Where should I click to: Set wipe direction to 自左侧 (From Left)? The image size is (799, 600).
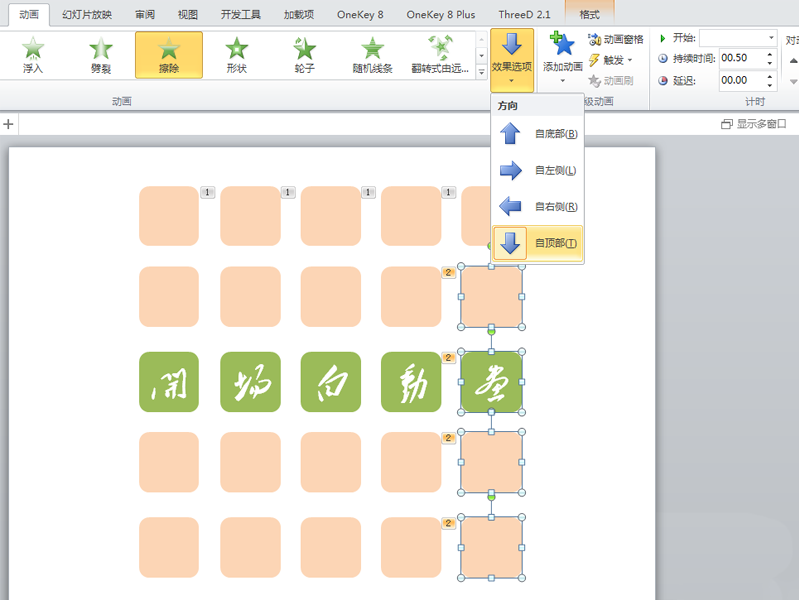538,170
